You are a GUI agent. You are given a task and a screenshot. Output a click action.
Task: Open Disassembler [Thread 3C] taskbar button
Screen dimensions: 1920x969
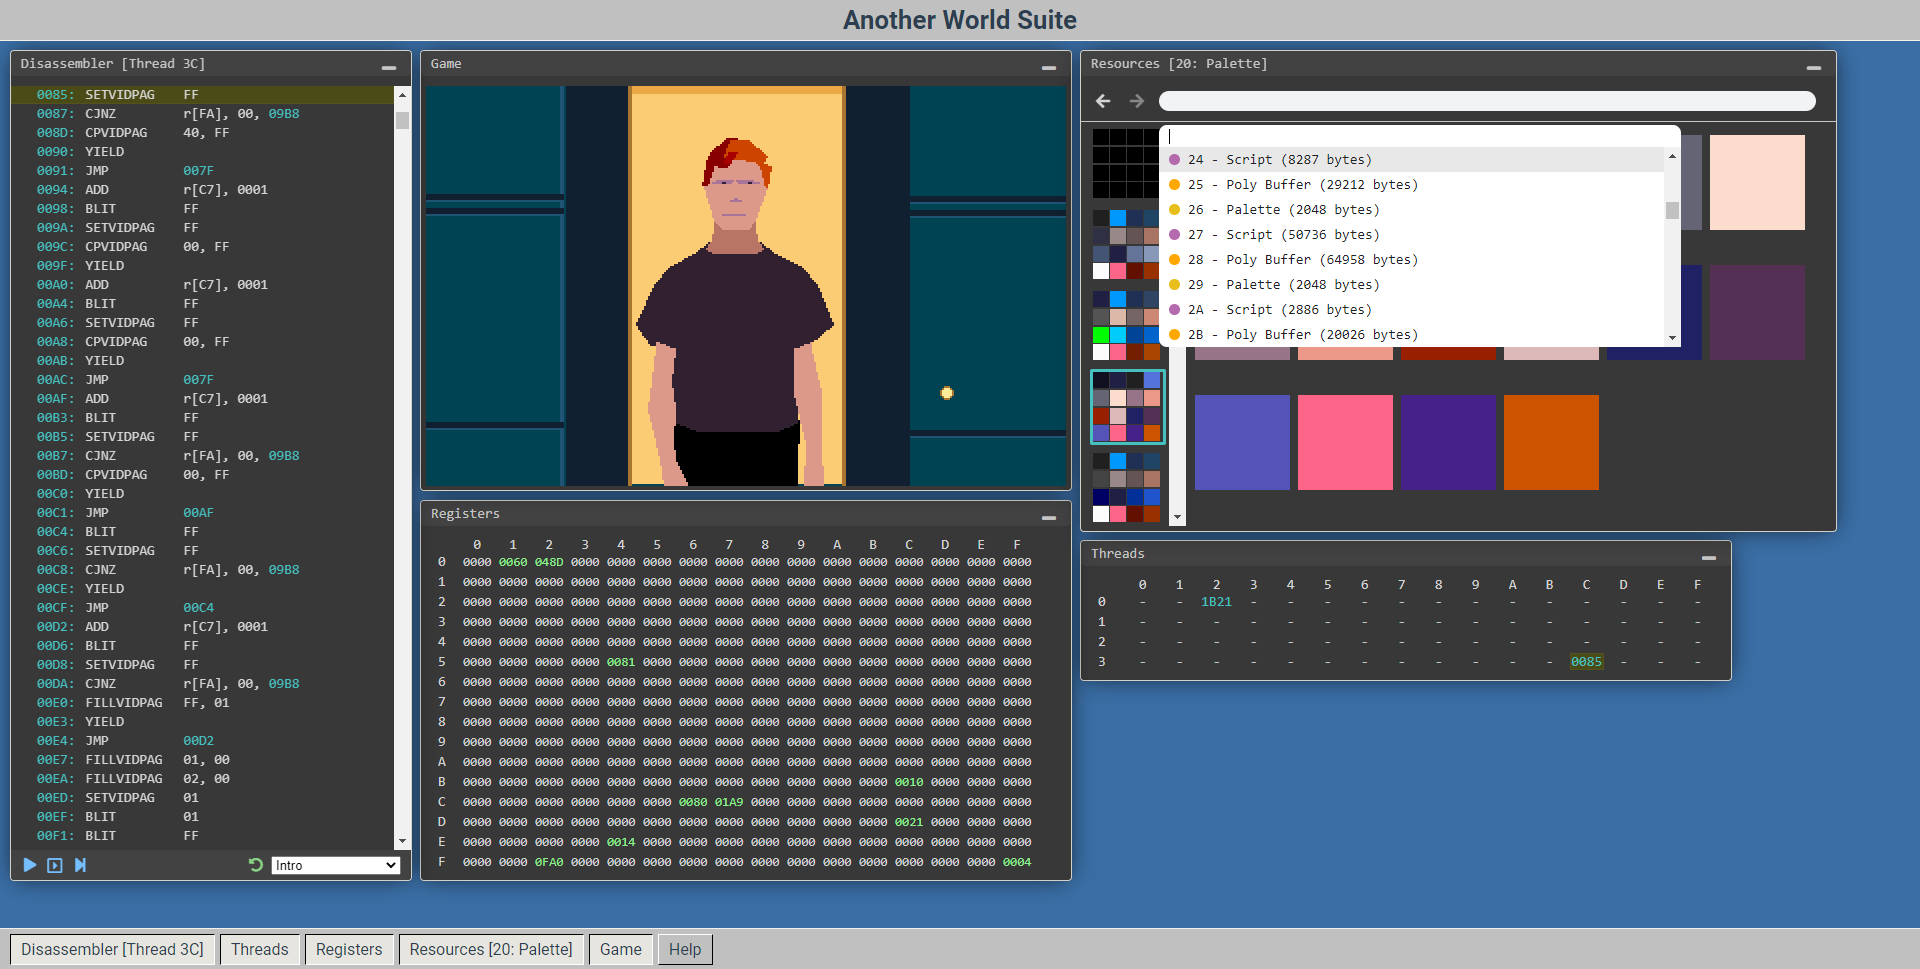(112, 949)
